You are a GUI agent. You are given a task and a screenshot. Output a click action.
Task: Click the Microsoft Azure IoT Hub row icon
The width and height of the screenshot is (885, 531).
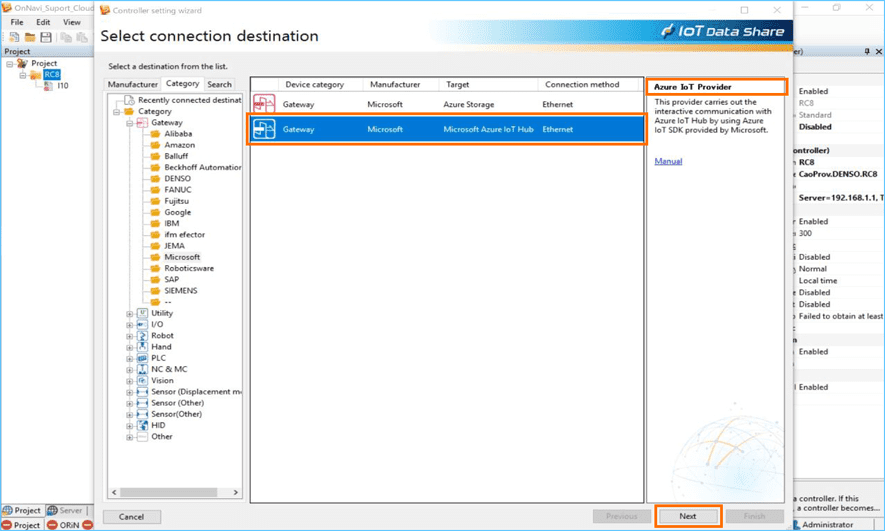tap(264, 129)
